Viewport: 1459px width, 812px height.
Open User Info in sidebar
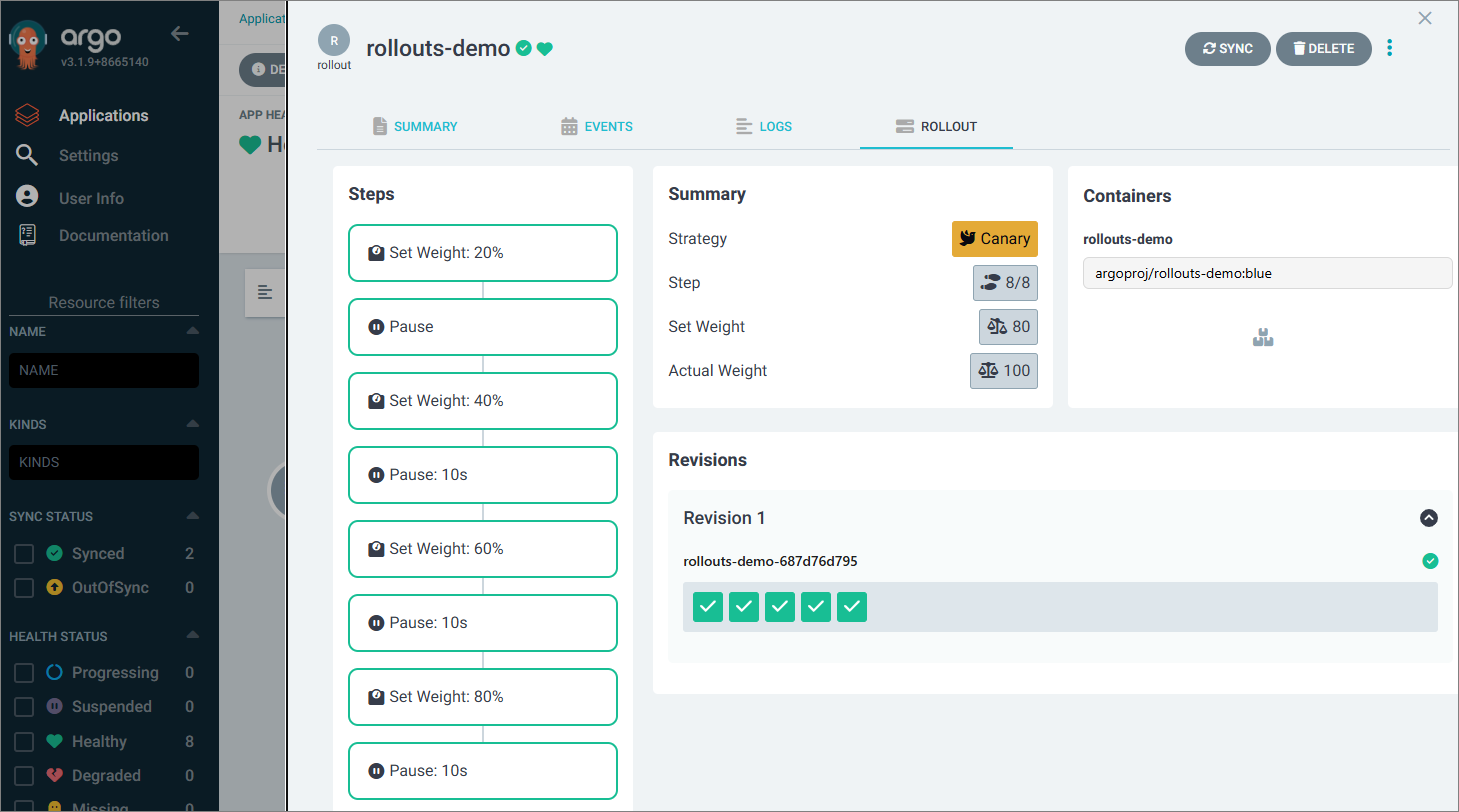(x=91, y=198)
